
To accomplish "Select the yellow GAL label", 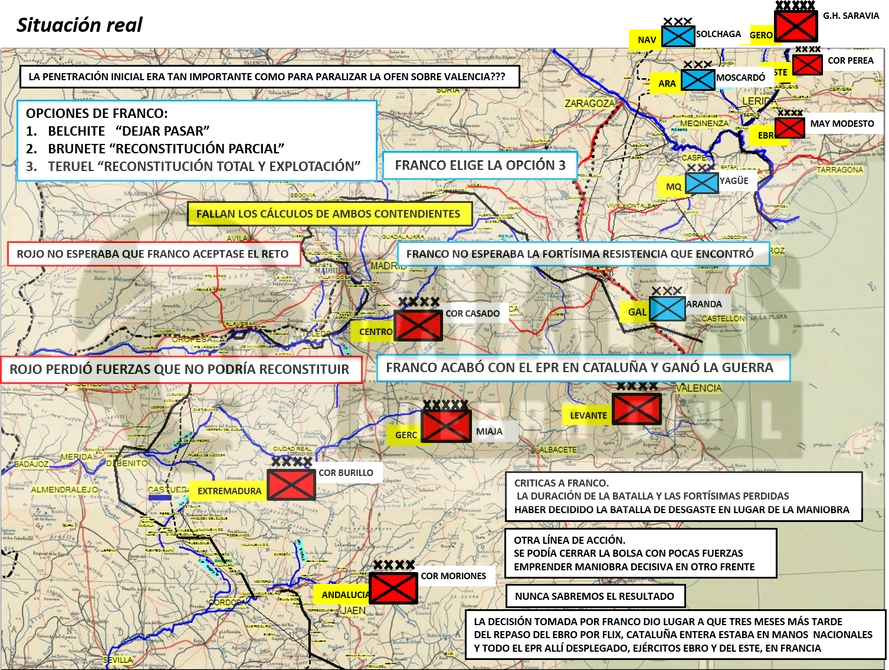I will (636, 312).
